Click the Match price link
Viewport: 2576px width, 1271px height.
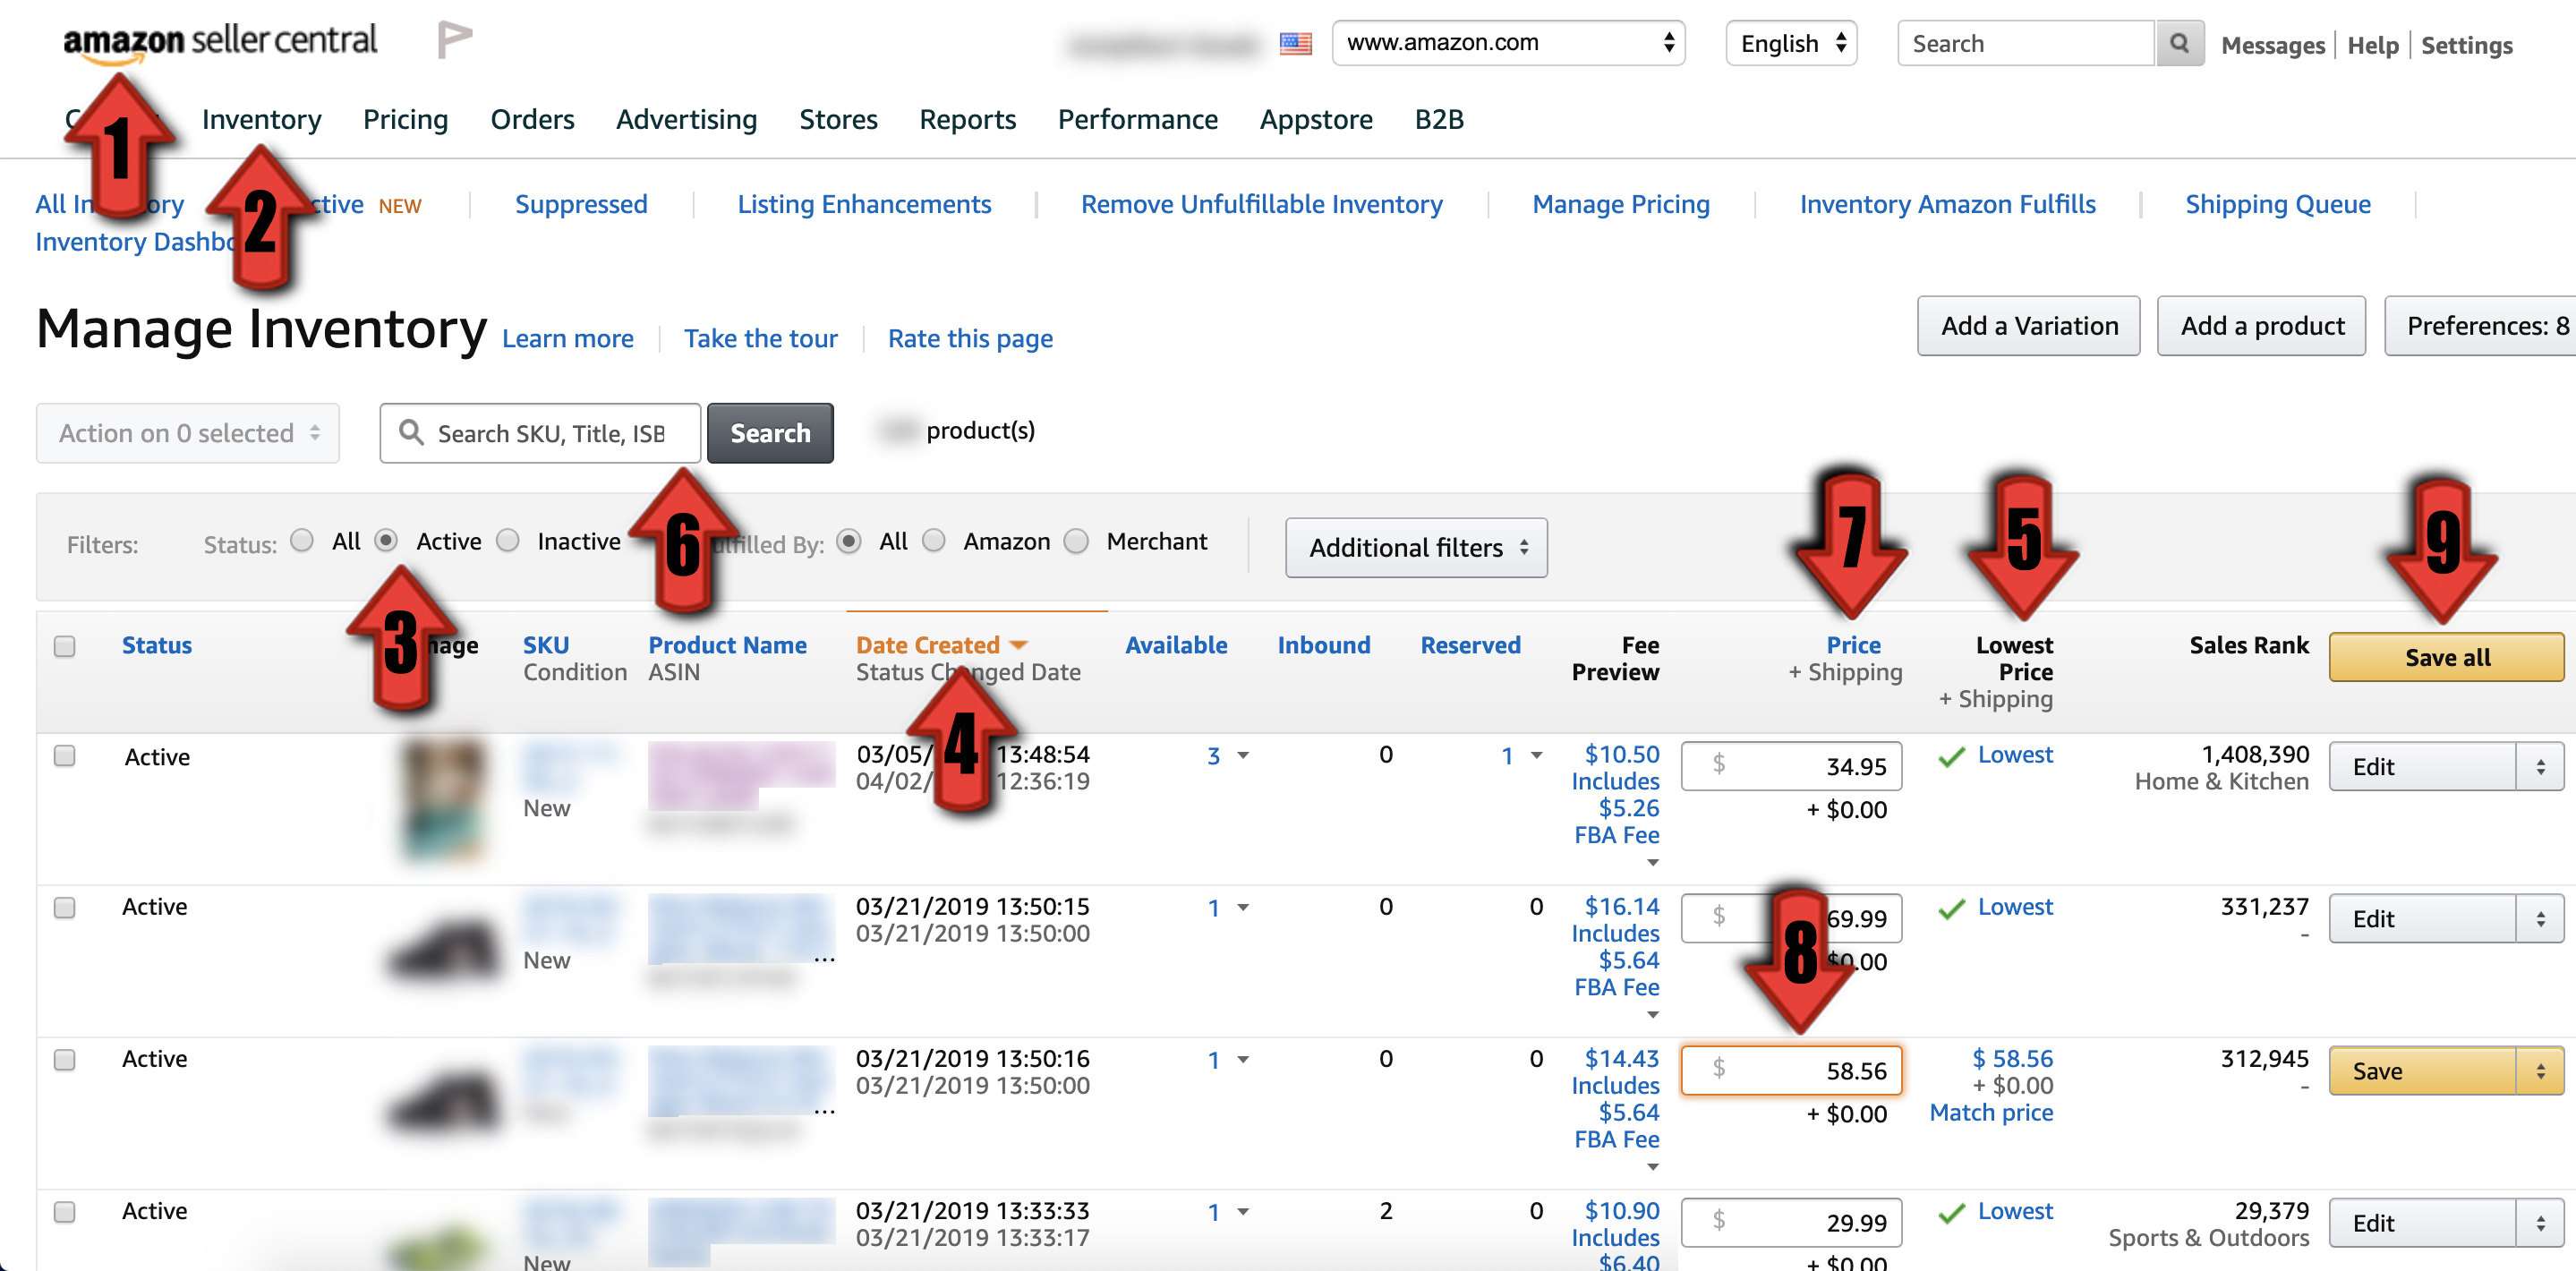pyautogui.click(x=1991, y=1113)
